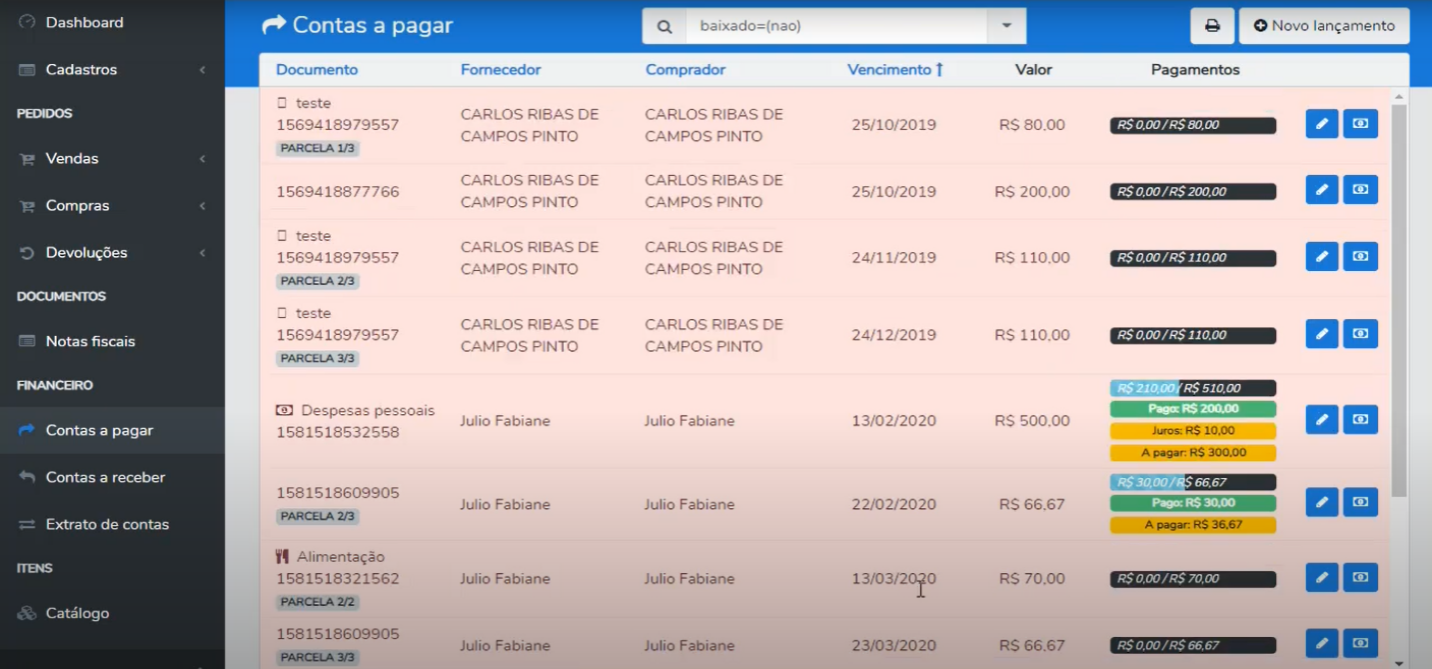Edit the 25/10/2019 R$ 80,00 entry
1432x669 pixels.
click(x=1322, y=124)
